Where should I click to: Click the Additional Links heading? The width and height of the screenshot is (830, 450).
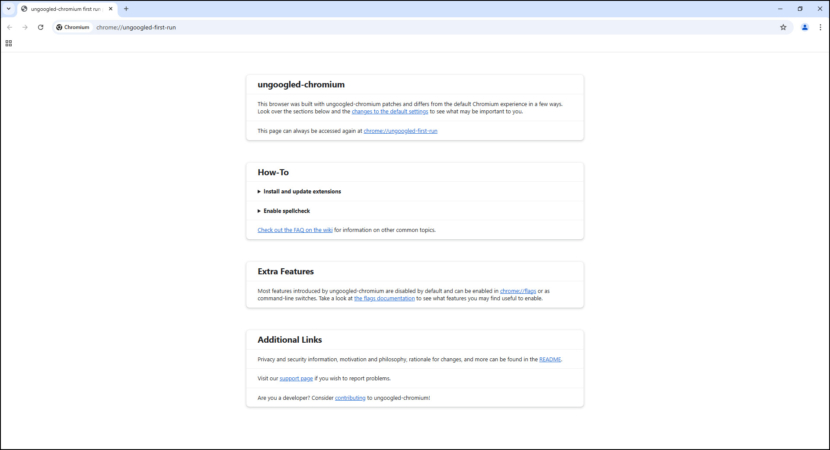click(x=290, y=340)
